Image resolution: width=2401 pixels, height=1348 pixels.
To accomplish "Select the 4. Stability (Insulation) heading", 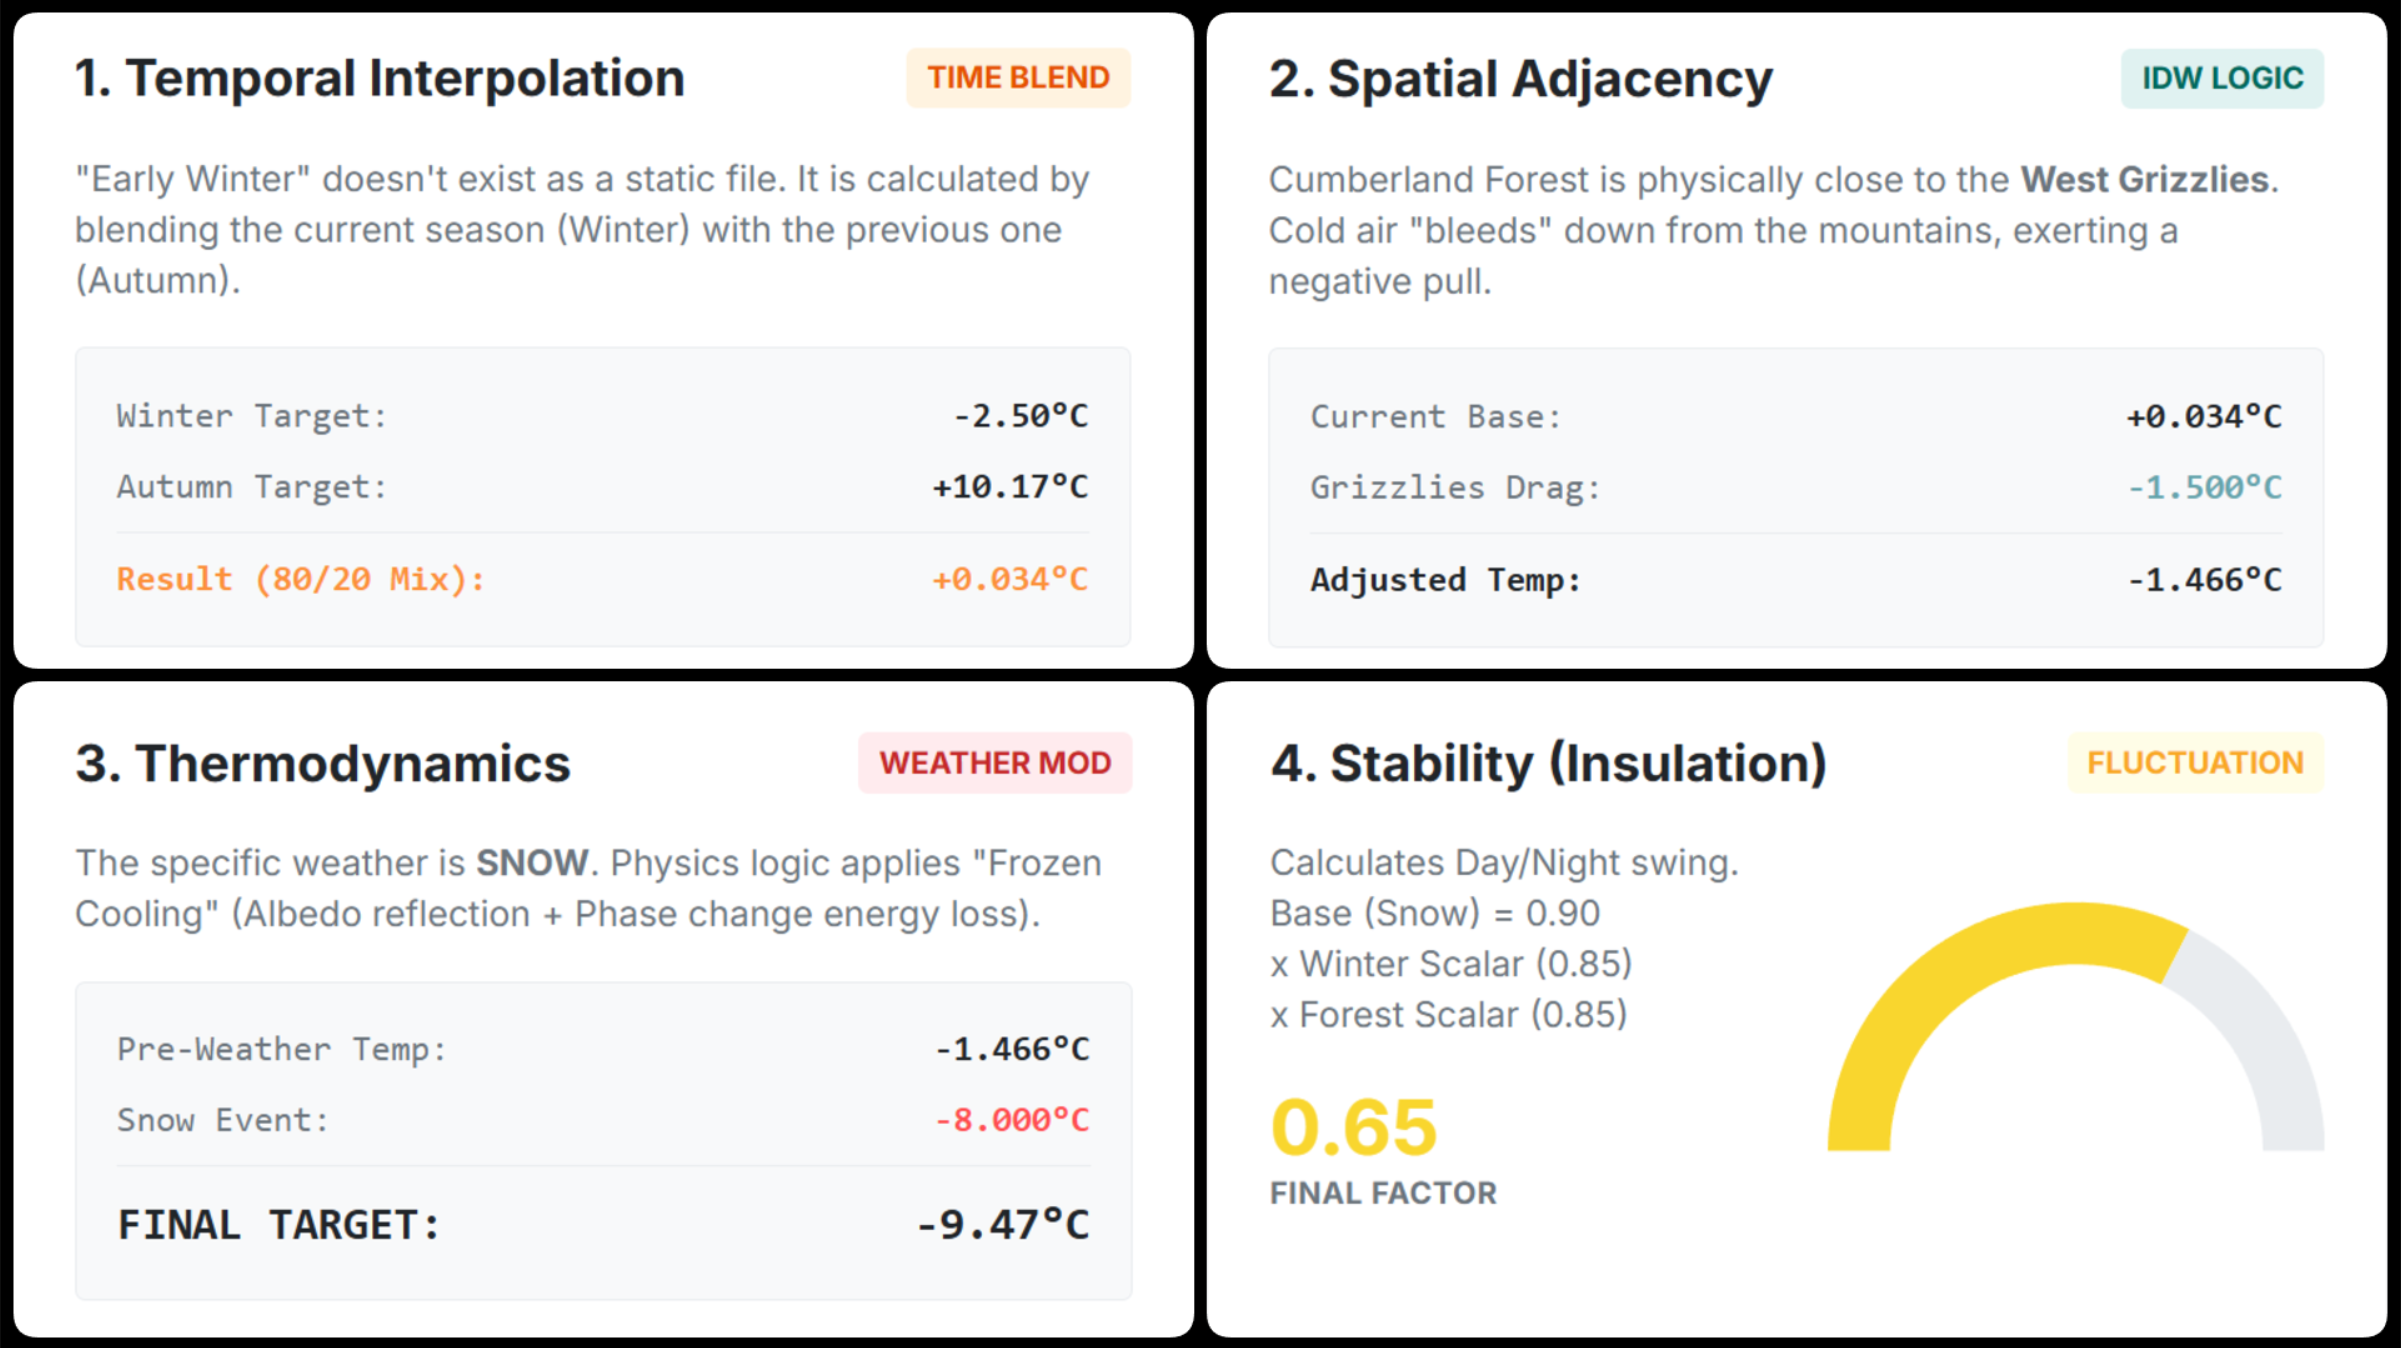I will (x=1548, y=764).
